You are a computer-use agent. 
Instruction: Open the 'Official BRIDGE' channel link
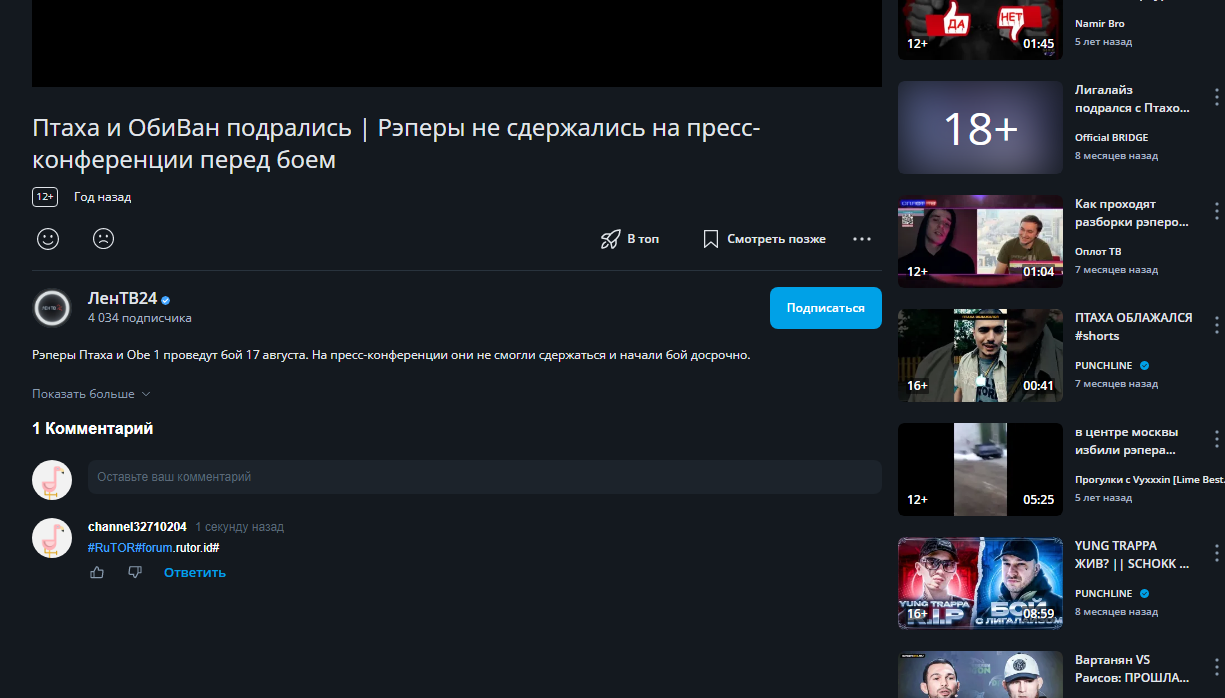point(1111,138)
